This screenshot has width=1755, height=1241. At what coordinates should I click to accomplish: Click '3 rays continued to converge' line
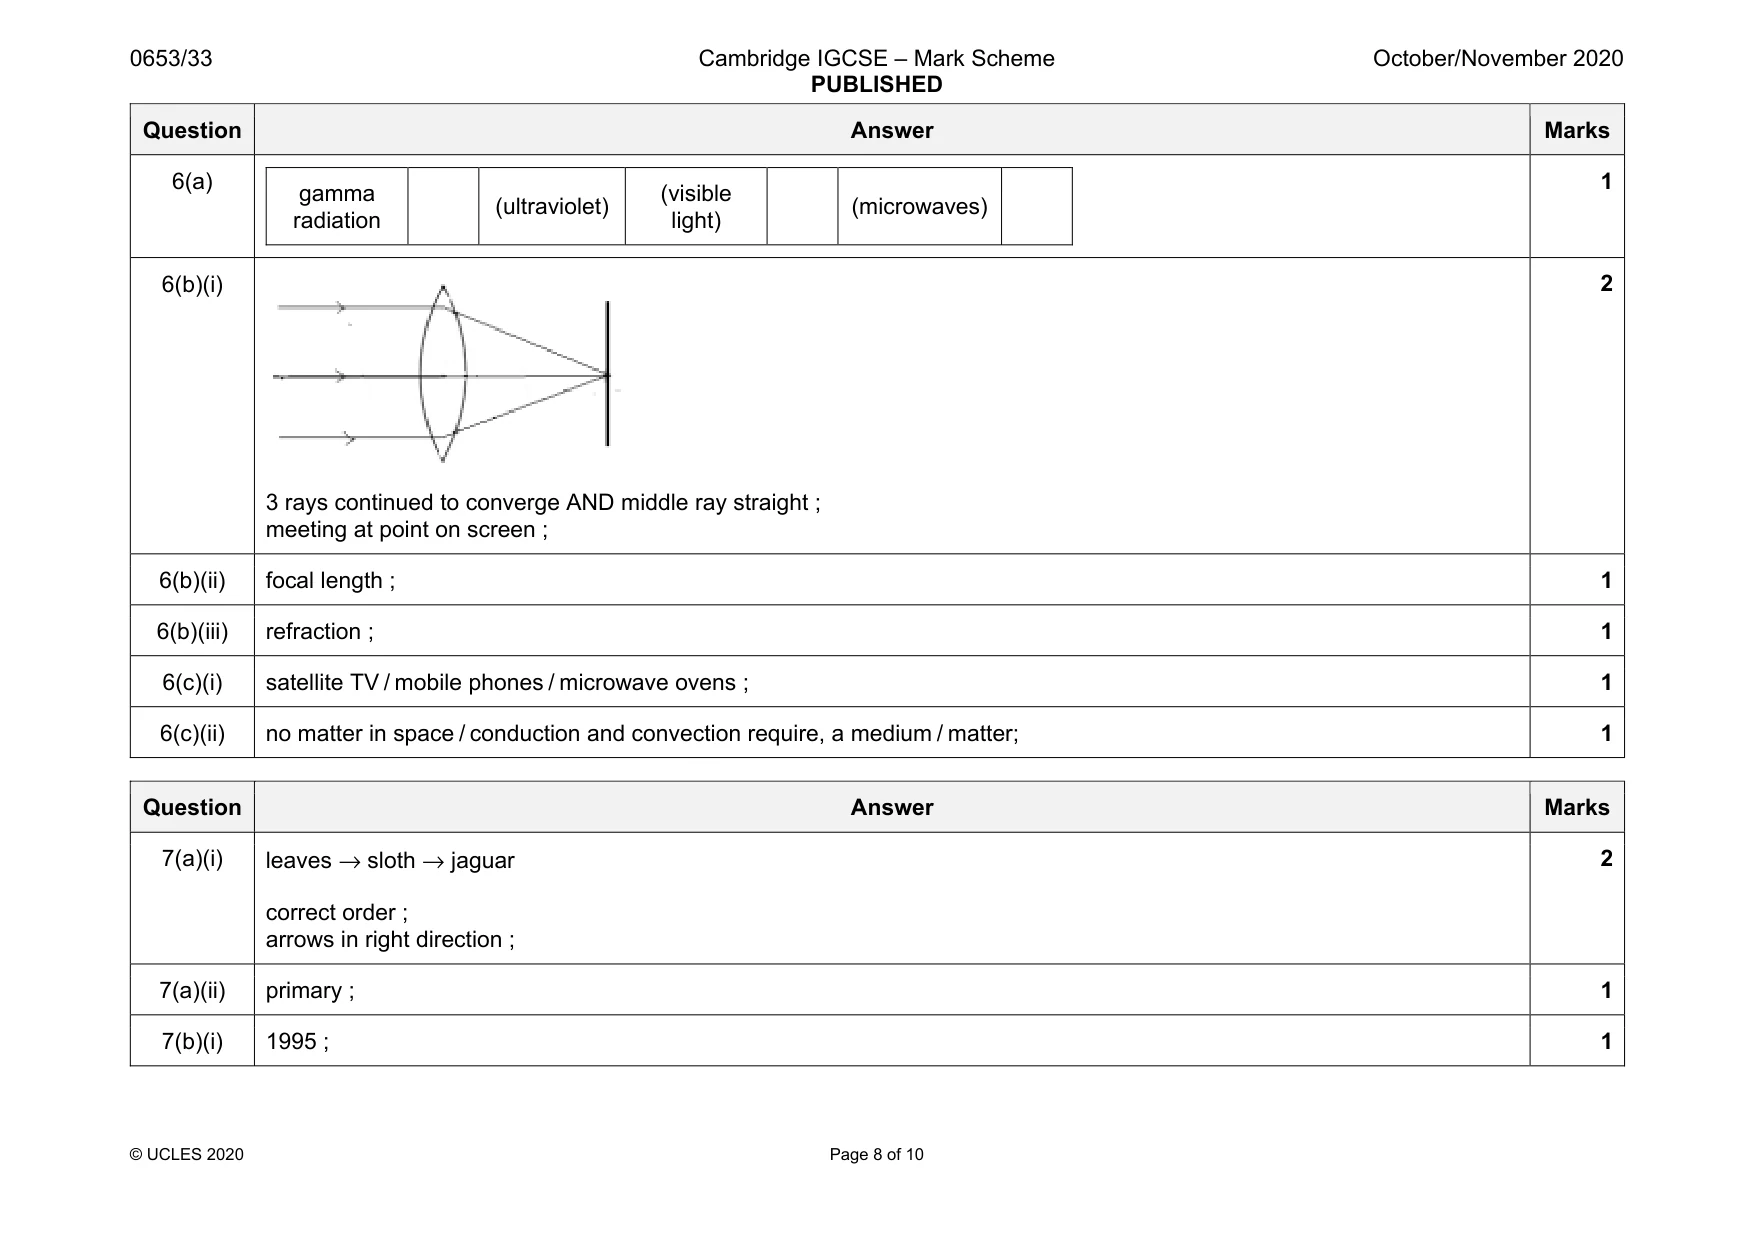[543, 502]
